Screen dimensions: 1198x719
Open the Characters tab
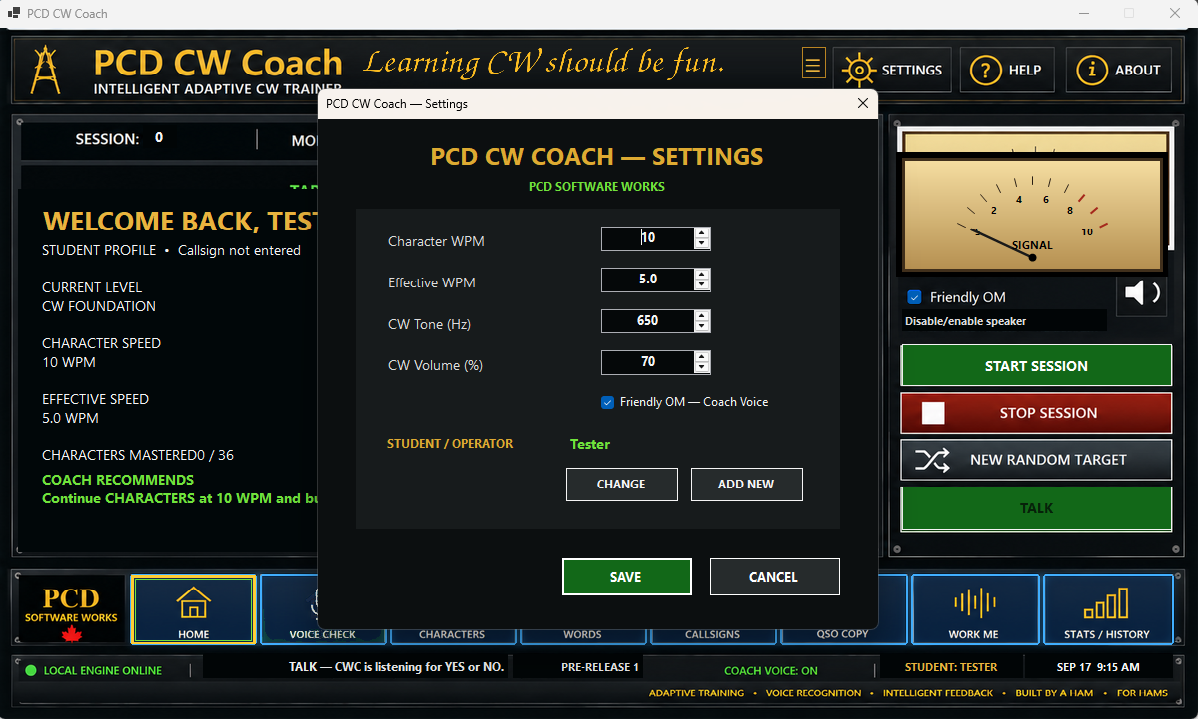click(x=452, y=635)
